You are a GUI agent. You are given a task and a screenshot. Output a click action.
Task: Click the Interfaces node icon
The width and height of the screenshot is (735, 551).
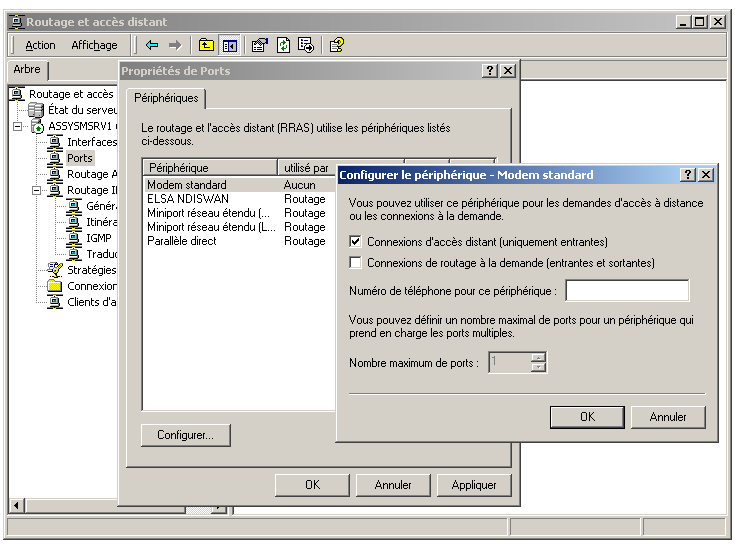point(55,142)
